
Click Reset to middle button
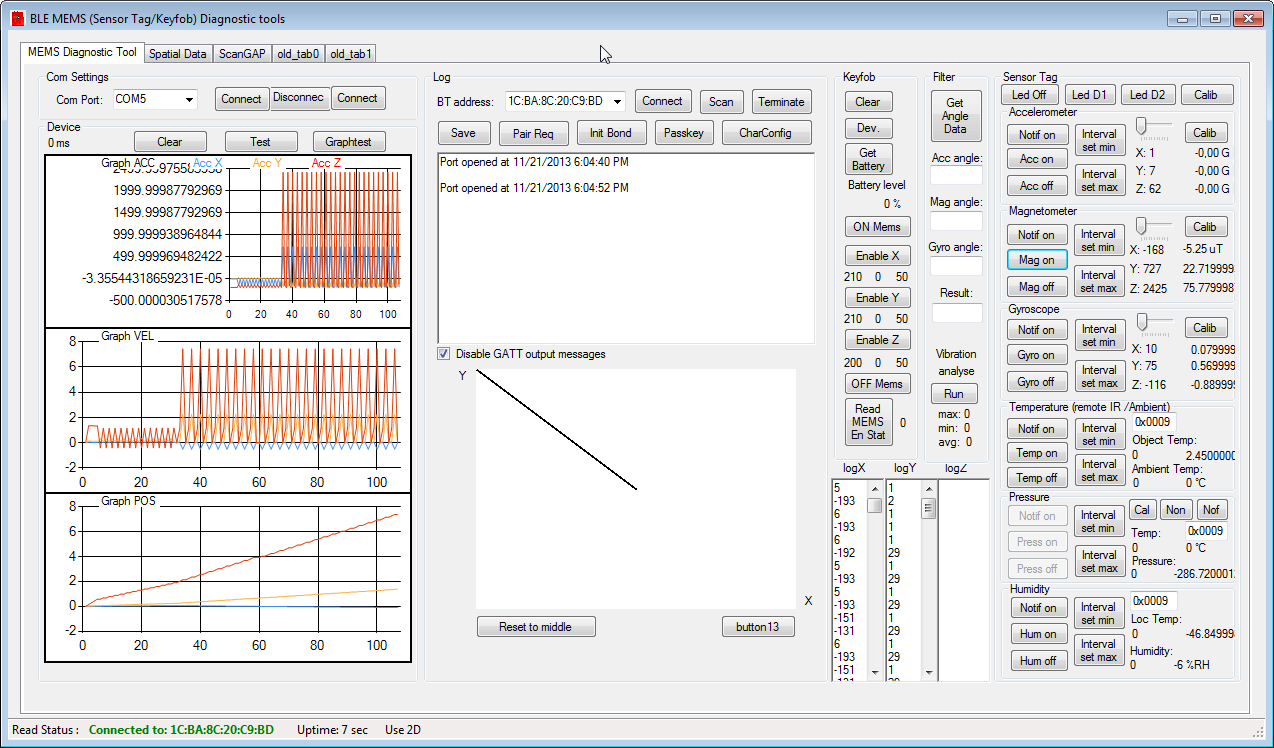pos(536,627)
